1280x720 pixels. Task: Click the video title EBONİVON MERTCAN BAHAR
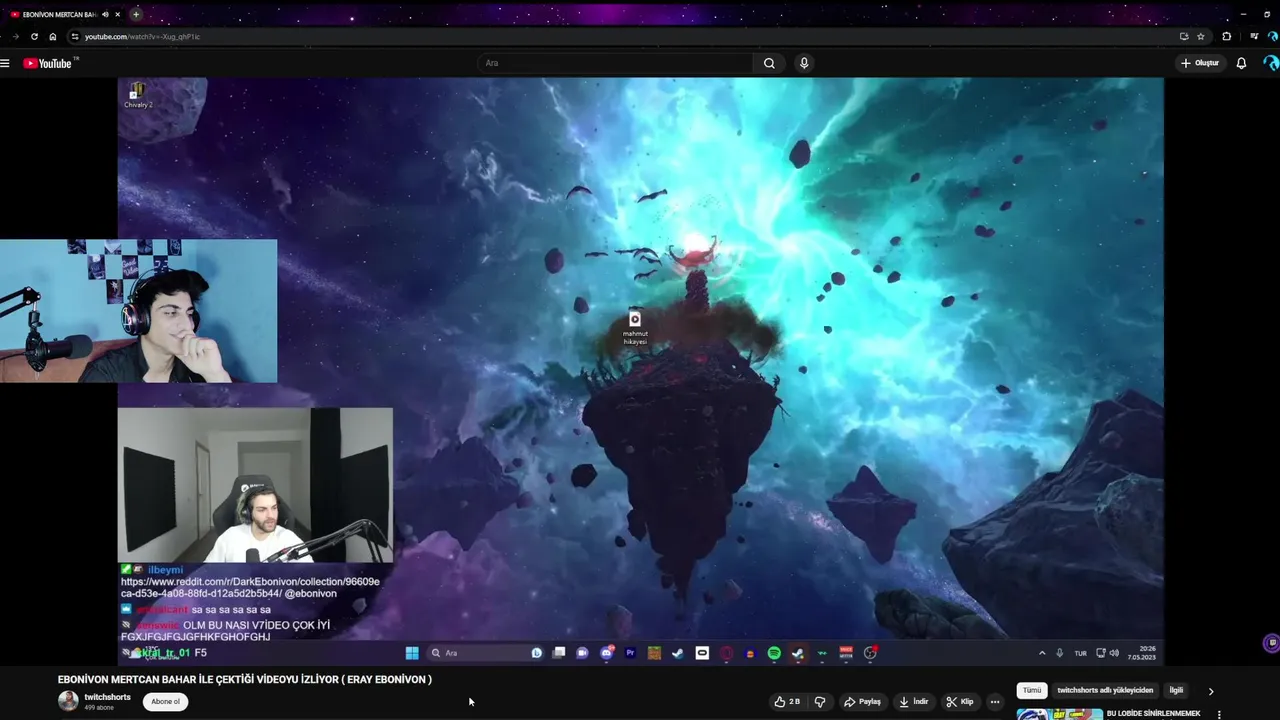(245, 679)
